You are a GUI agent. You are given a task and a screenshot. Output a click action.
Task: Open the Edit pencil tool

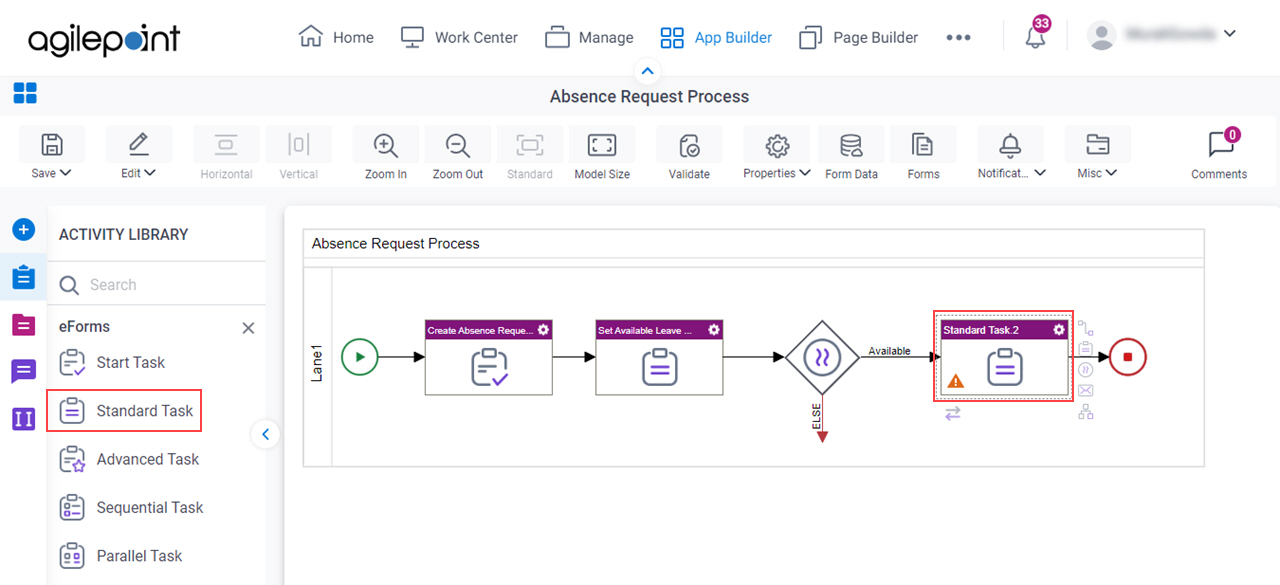139,145
